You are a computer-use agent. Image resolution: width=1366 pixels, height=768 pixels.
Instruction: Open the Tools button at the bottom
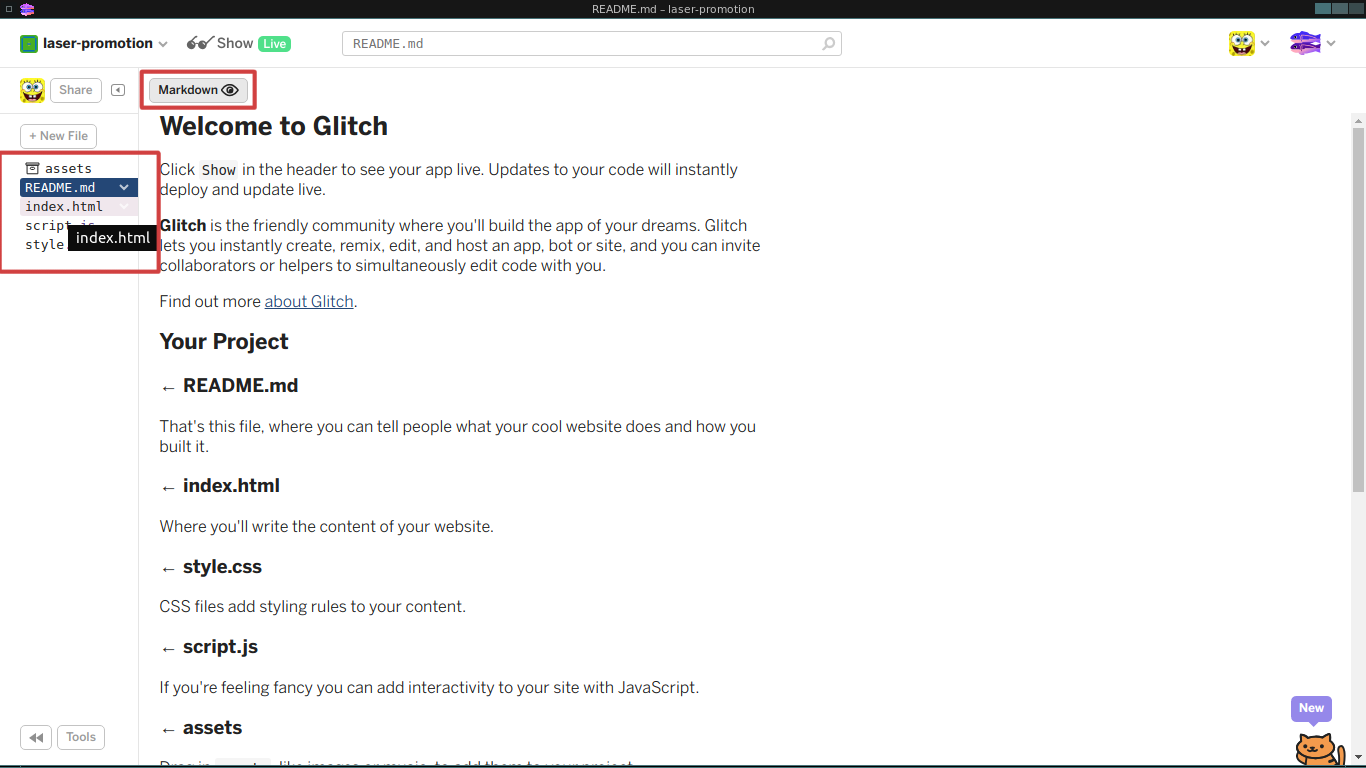(x=81, y=738)
